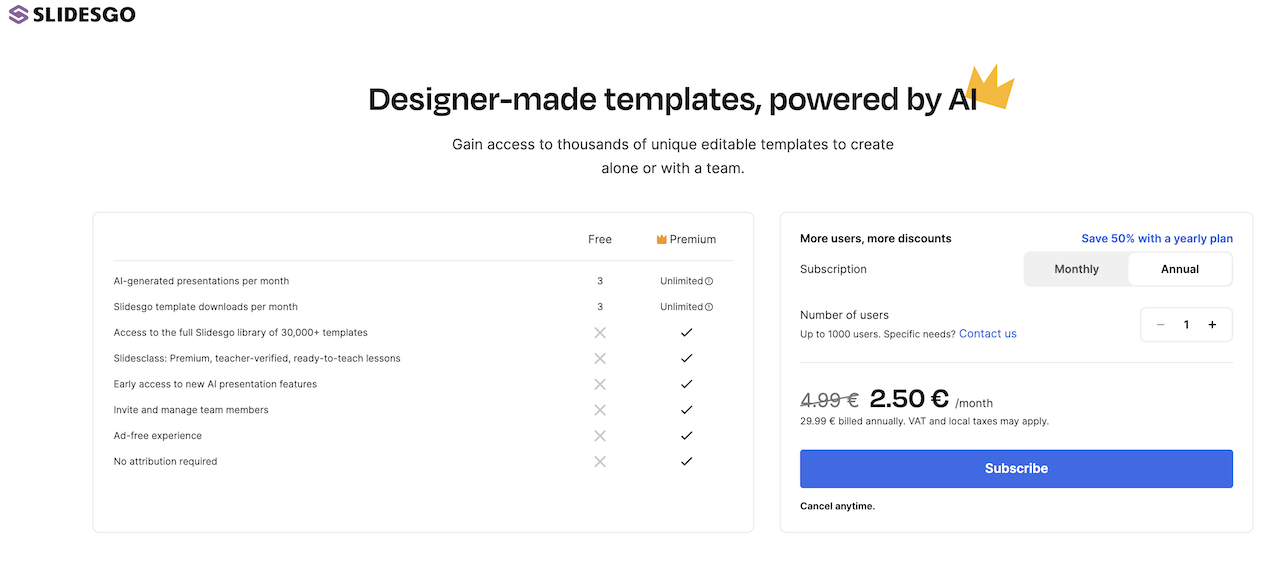Click Premium checkmark for Early access row

(x=686, y=384)
